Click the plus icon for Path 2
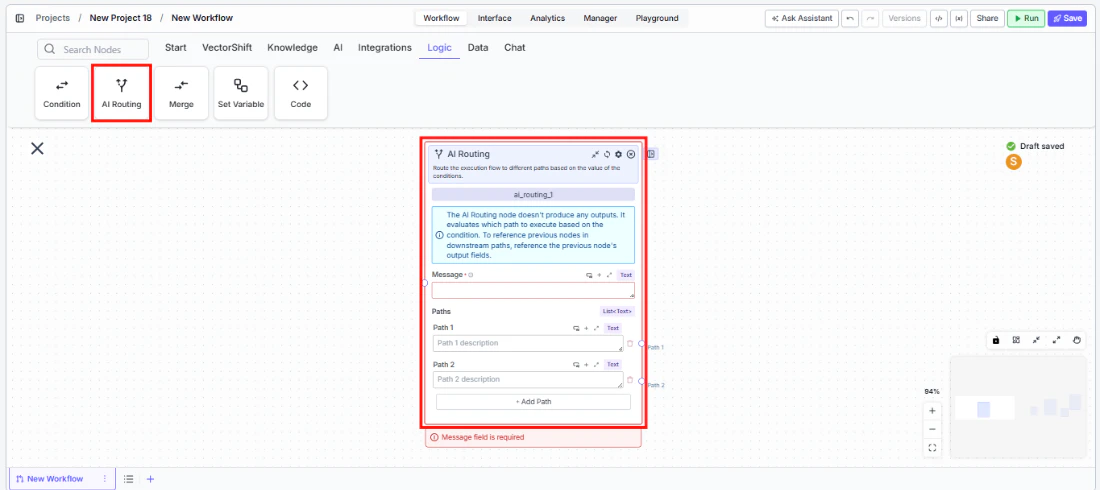This screenshot has width=1100, height=490. (x=586, y=364)
